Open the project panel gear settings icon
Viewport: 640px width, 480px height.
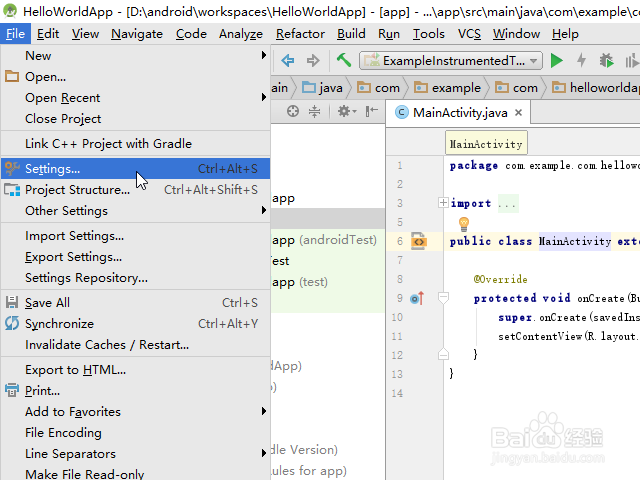coord(347,111)
